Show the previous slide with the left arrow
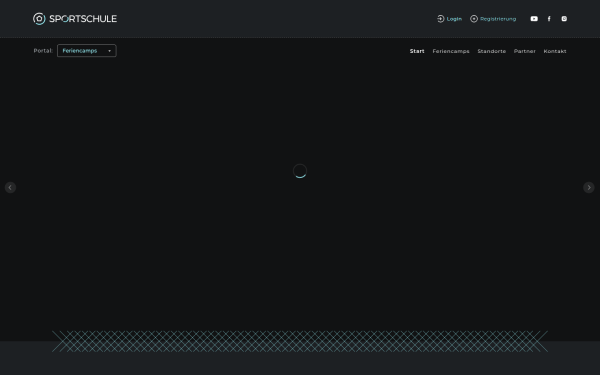Viewport: 600px width, 375px height. click(x=10, y=188)
